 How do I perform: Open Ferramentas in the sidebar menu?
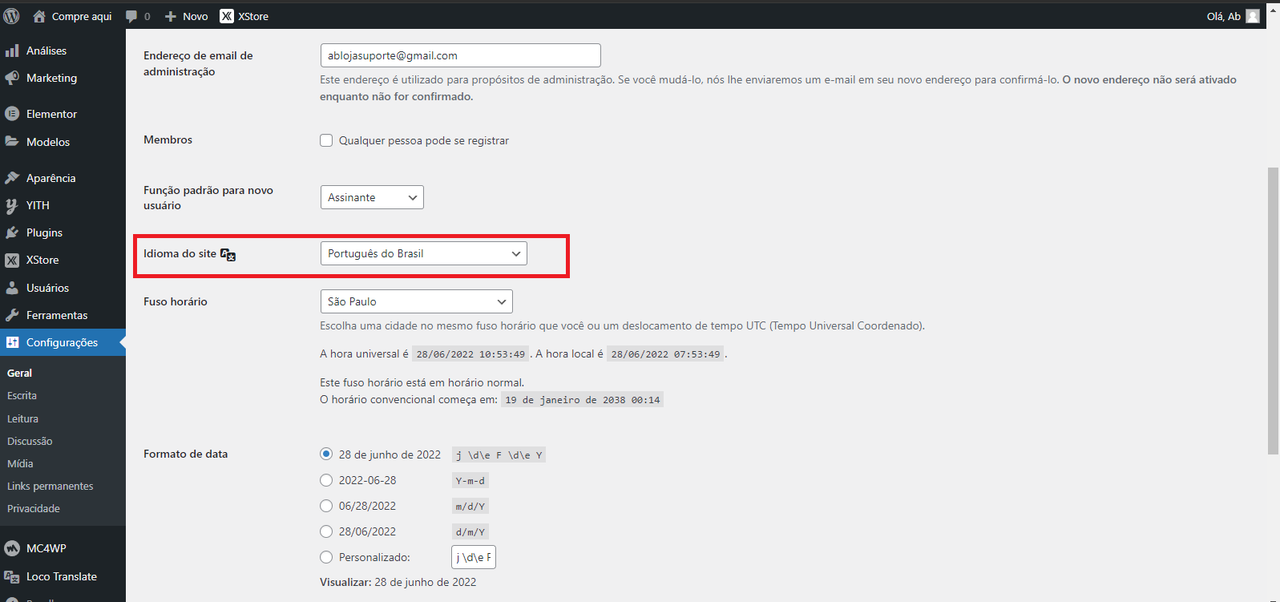point(57,315)
